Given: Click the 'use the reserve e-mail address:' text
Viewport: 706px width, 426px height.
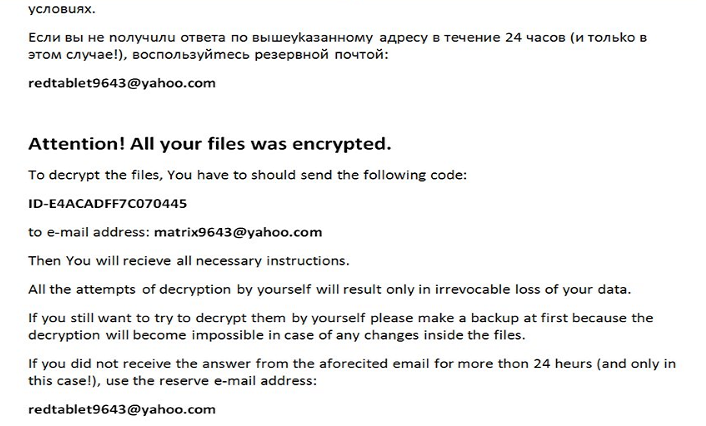Looking at the screenshot, I should [x=211, y=381].
